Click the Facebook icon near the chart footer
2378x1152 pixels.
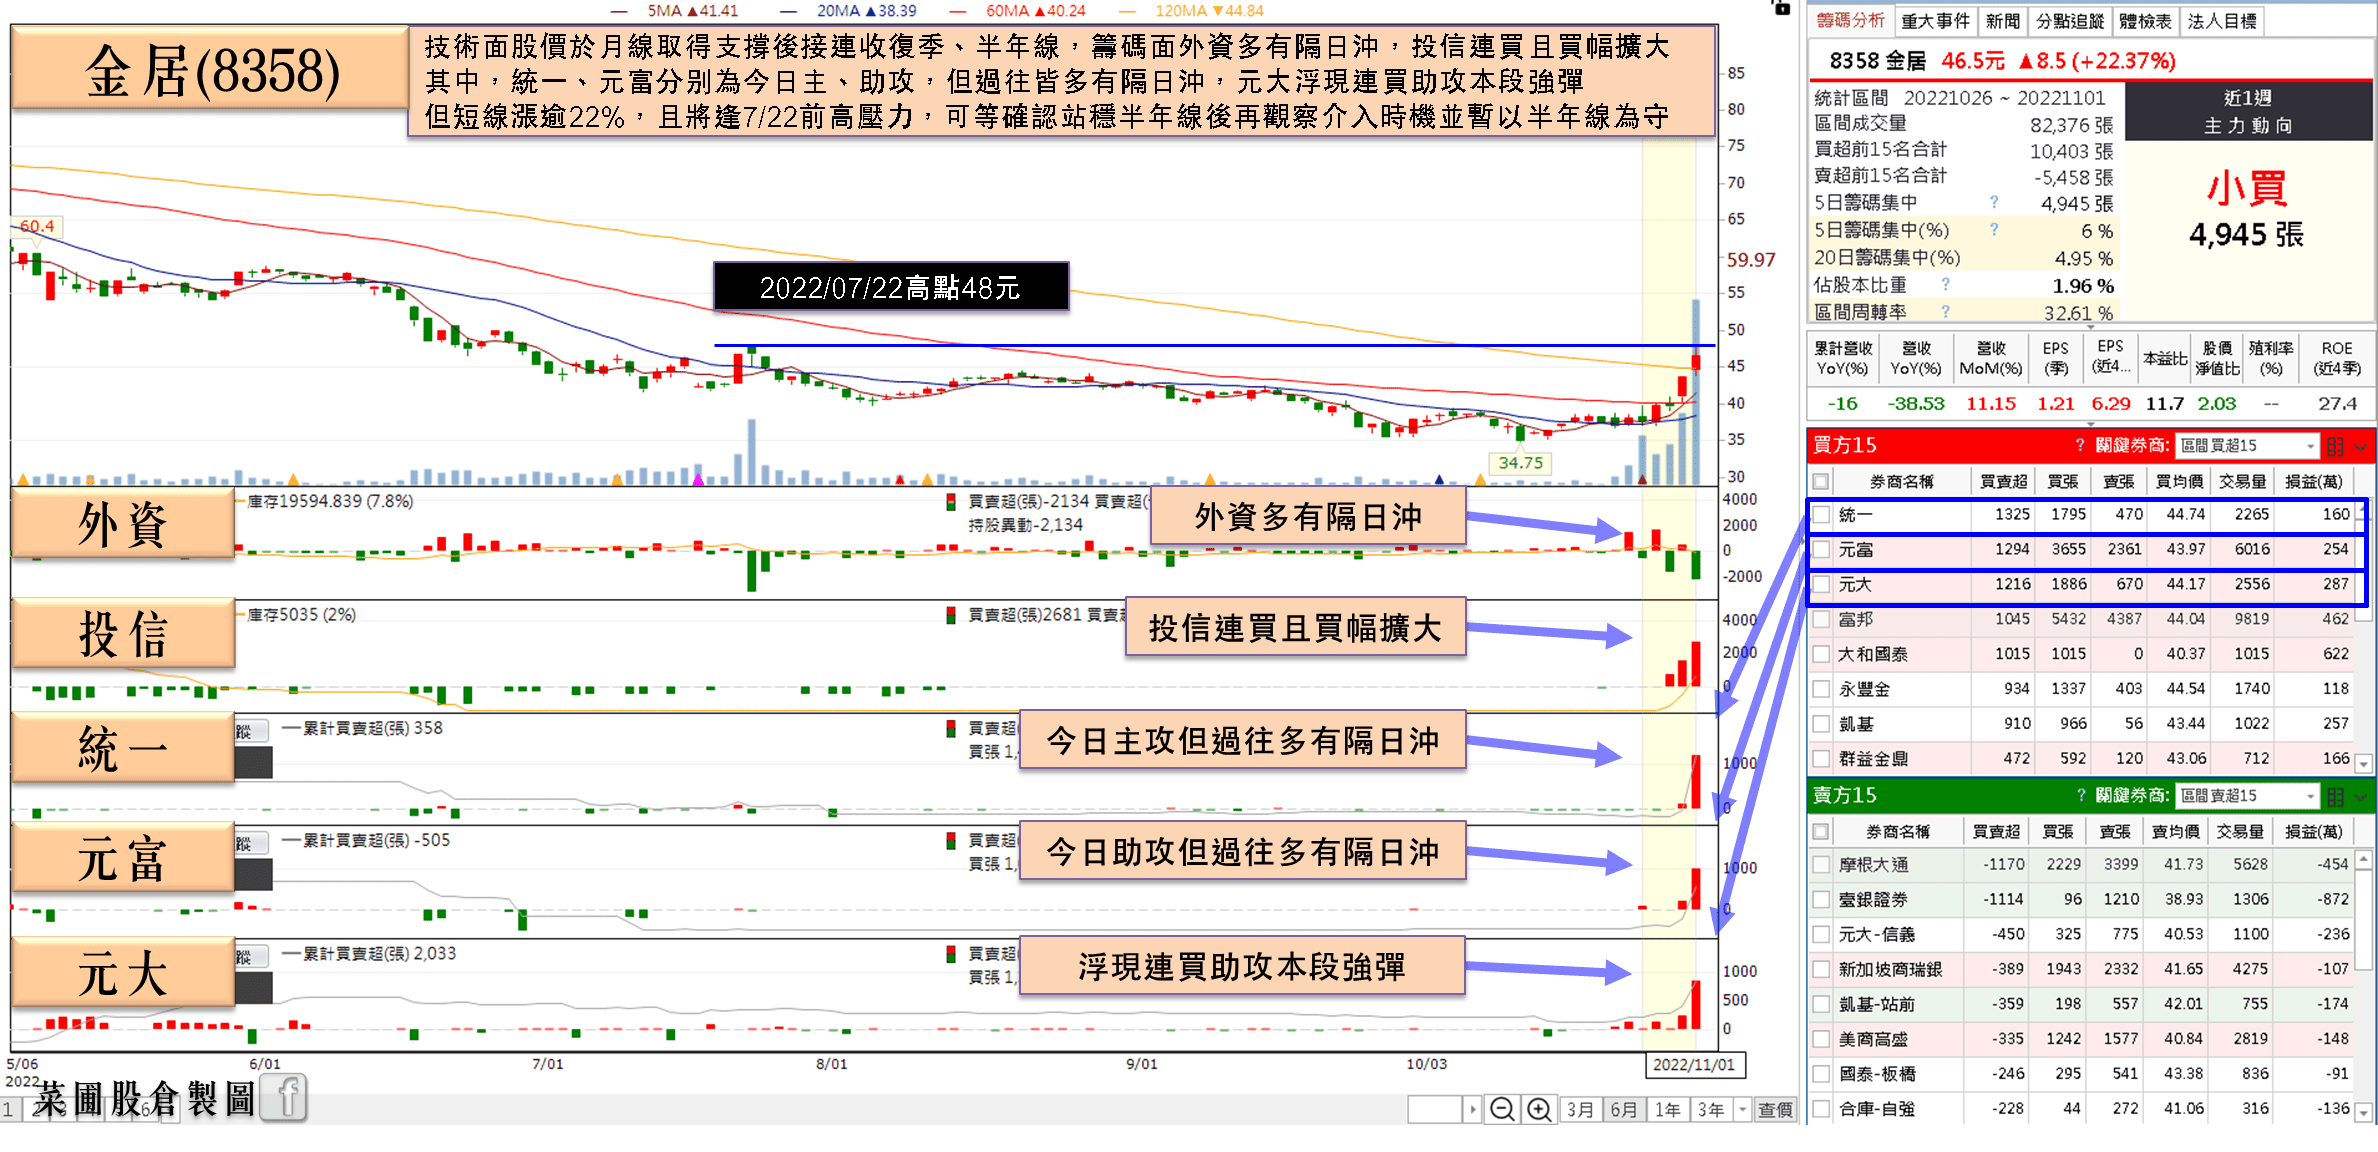(x=285, y=1099)
